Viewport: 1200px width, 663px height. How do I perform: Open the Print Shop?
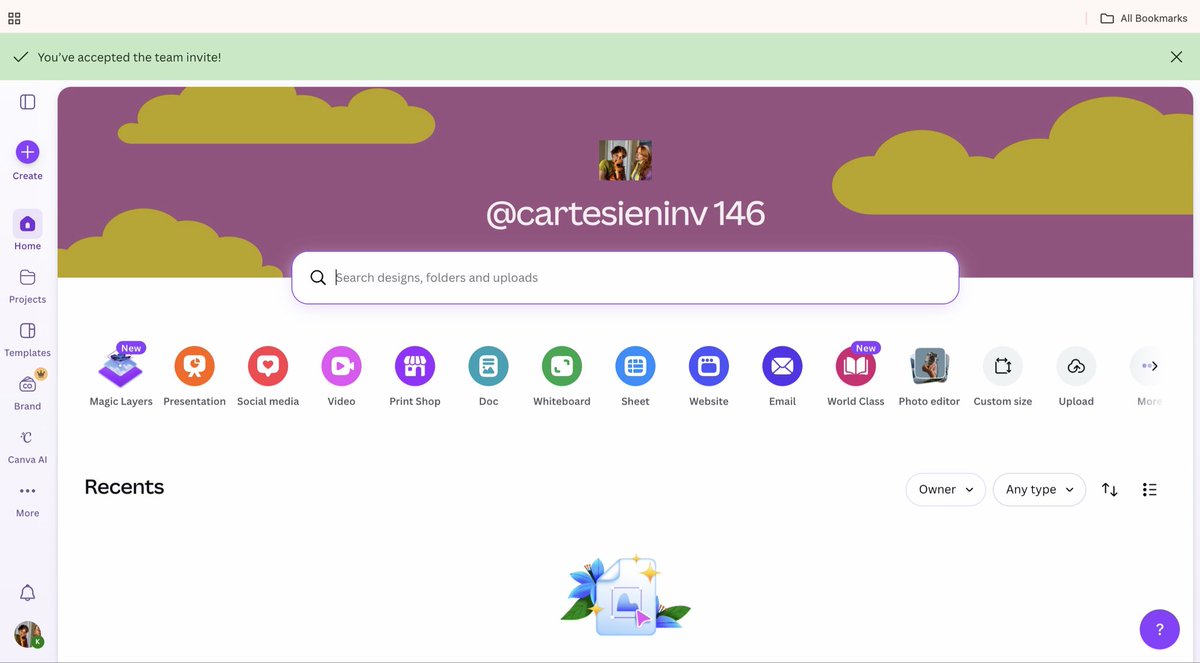(x=415, y=376)
